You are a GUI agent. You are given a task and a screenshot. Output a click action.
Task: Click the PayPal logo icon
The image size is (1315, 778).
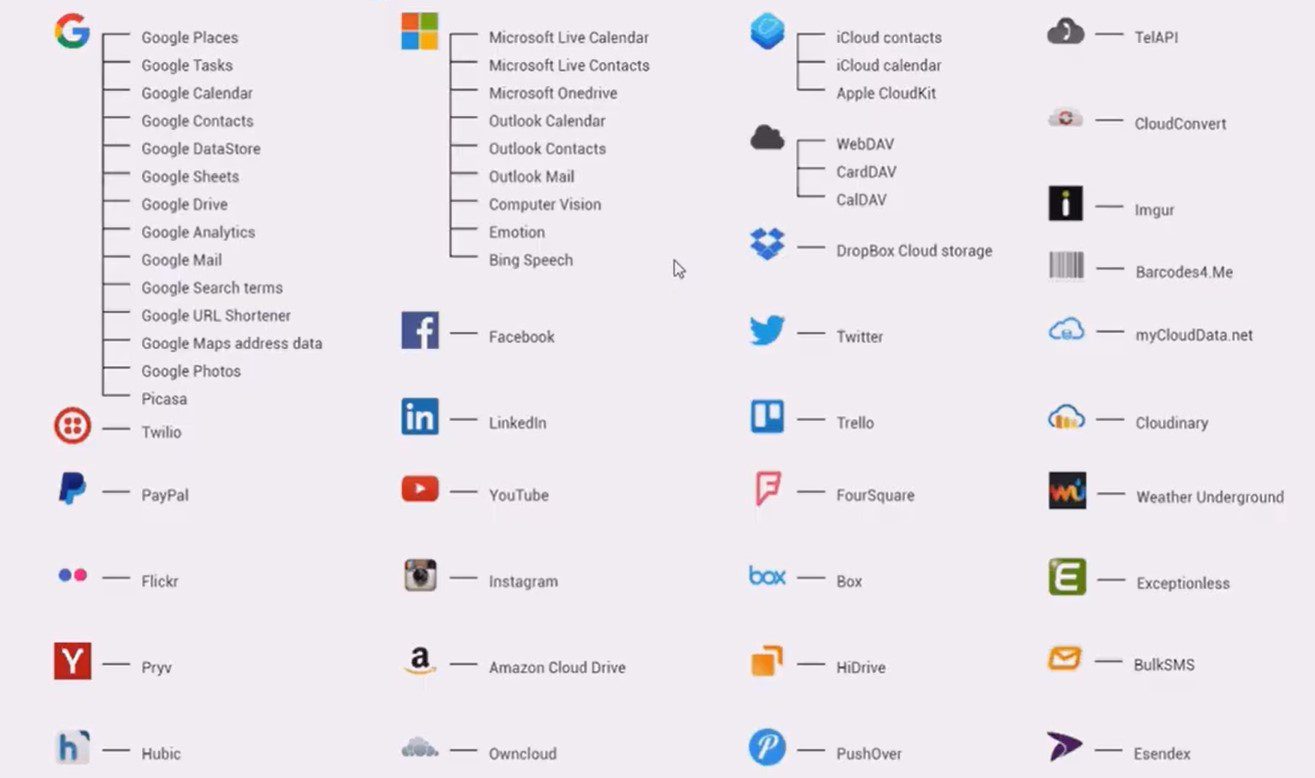tap(72, 489)
